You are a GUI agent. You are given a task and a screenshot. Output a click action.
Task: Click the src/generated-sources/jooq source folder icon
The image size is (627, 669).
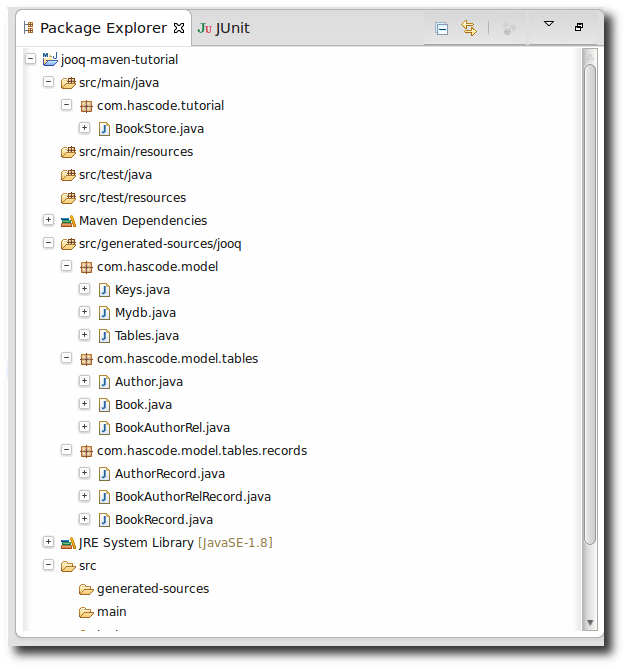68,244
